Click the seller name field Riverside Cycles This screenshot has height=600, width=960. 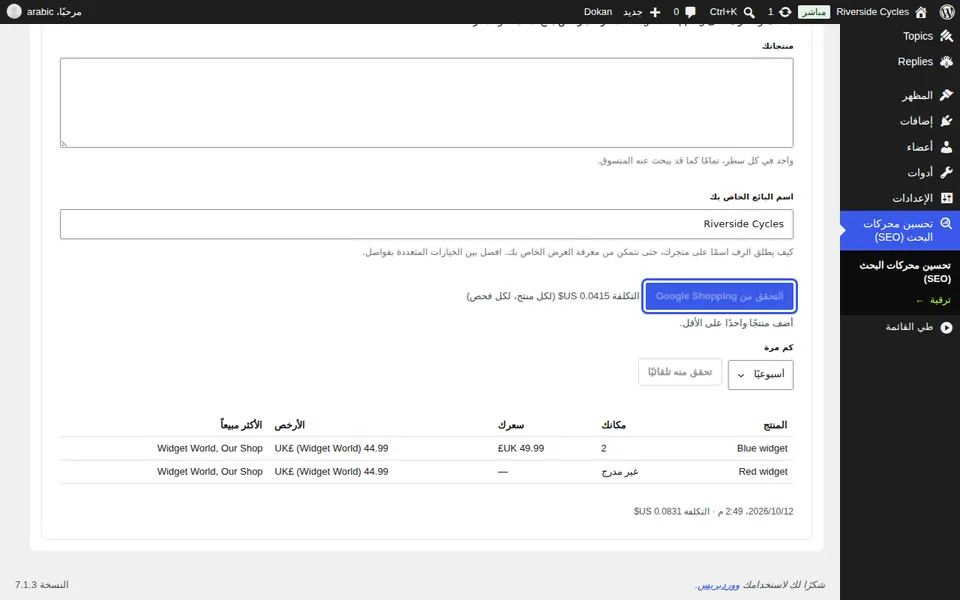point(427,224)
